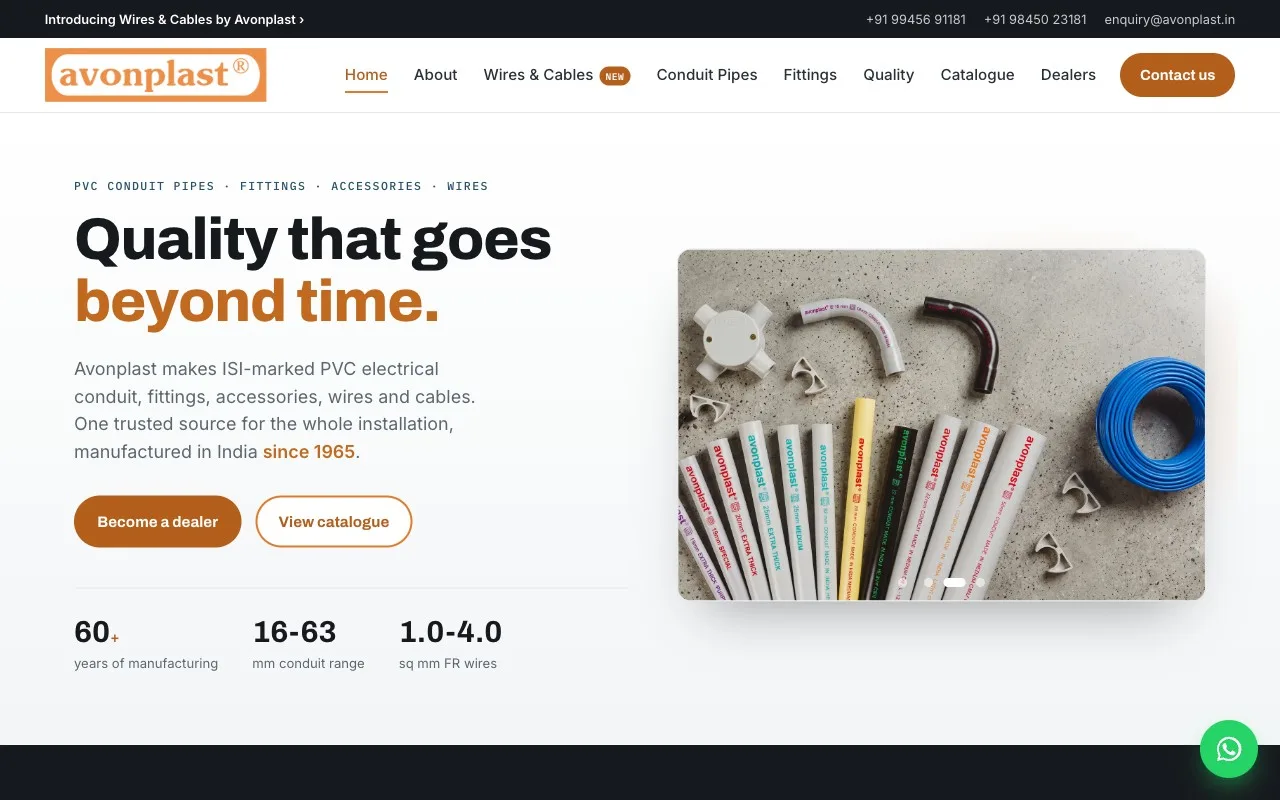Jump to the second carousel slide dot

(928, 582)
